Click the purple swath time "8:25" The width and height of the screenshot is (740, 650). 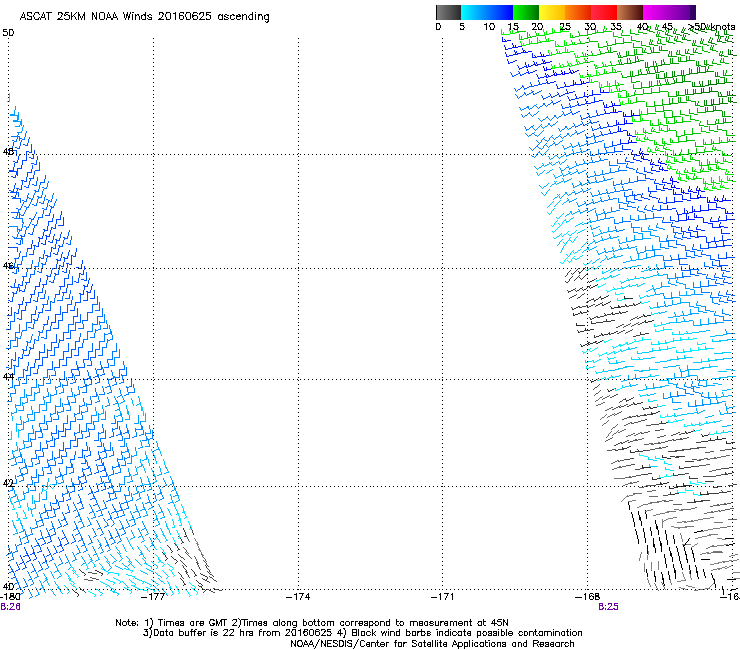point(608,607)
